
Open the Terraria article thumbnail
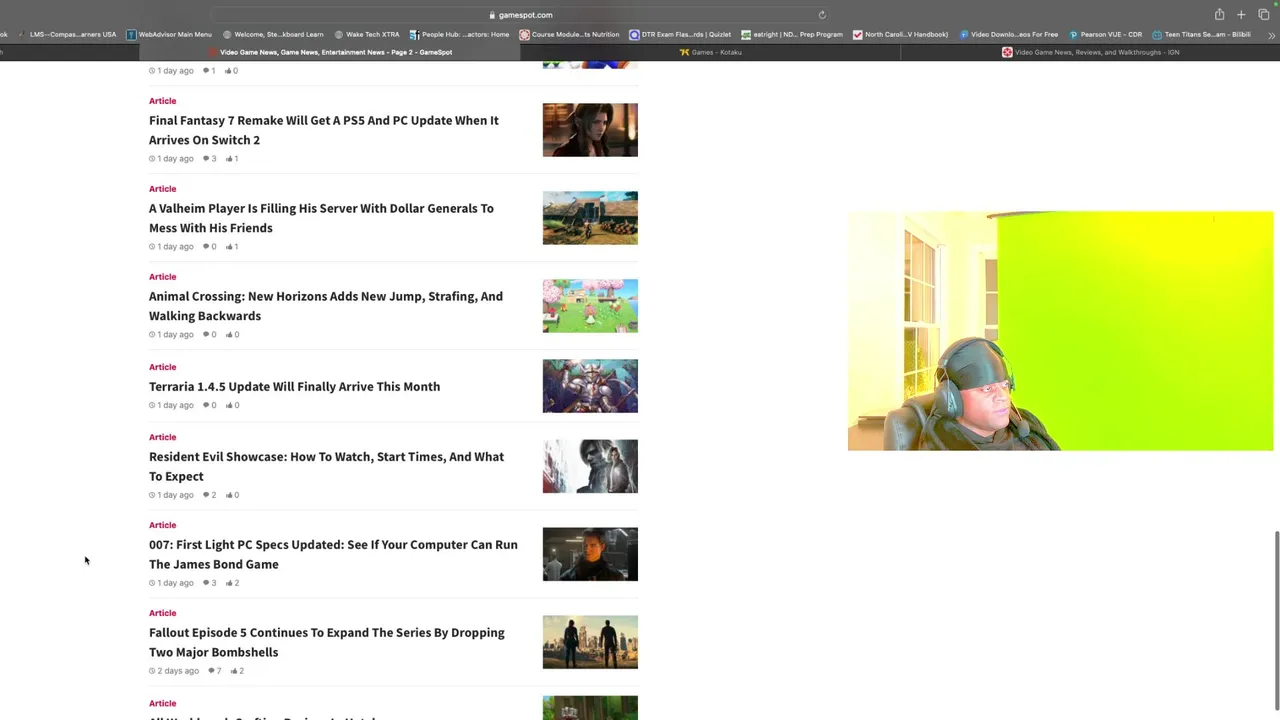(590, 386)
